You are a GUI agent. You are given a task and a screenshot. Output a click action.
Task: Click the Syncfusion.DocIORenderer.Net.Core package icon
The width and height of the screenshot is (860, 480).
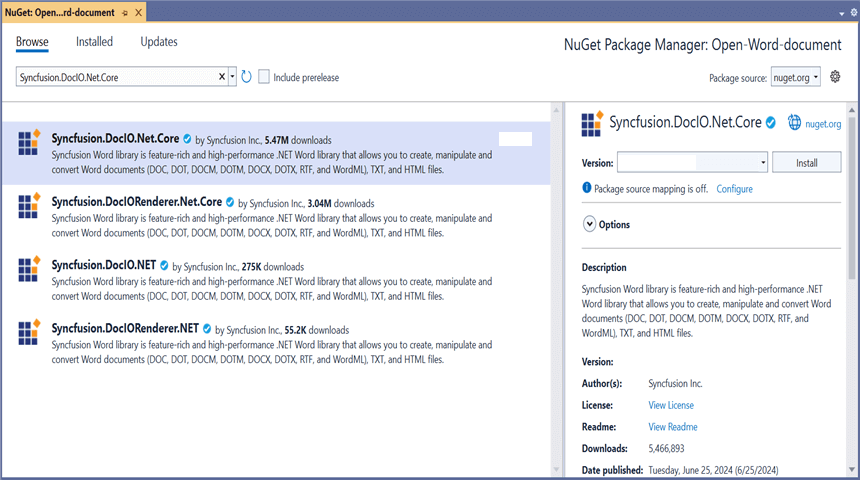pyautogui.click(x=29, y=206)
